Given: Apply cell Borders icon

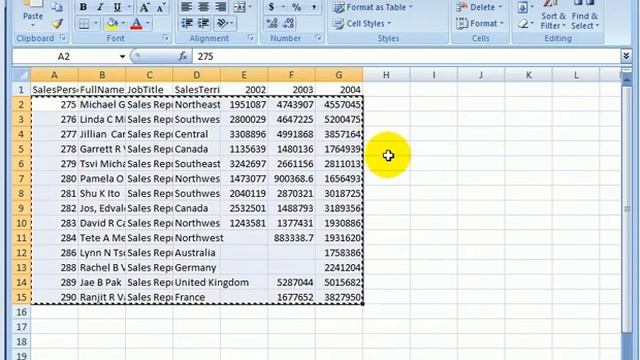Looking at the screenshot, I should click(84, 24).
